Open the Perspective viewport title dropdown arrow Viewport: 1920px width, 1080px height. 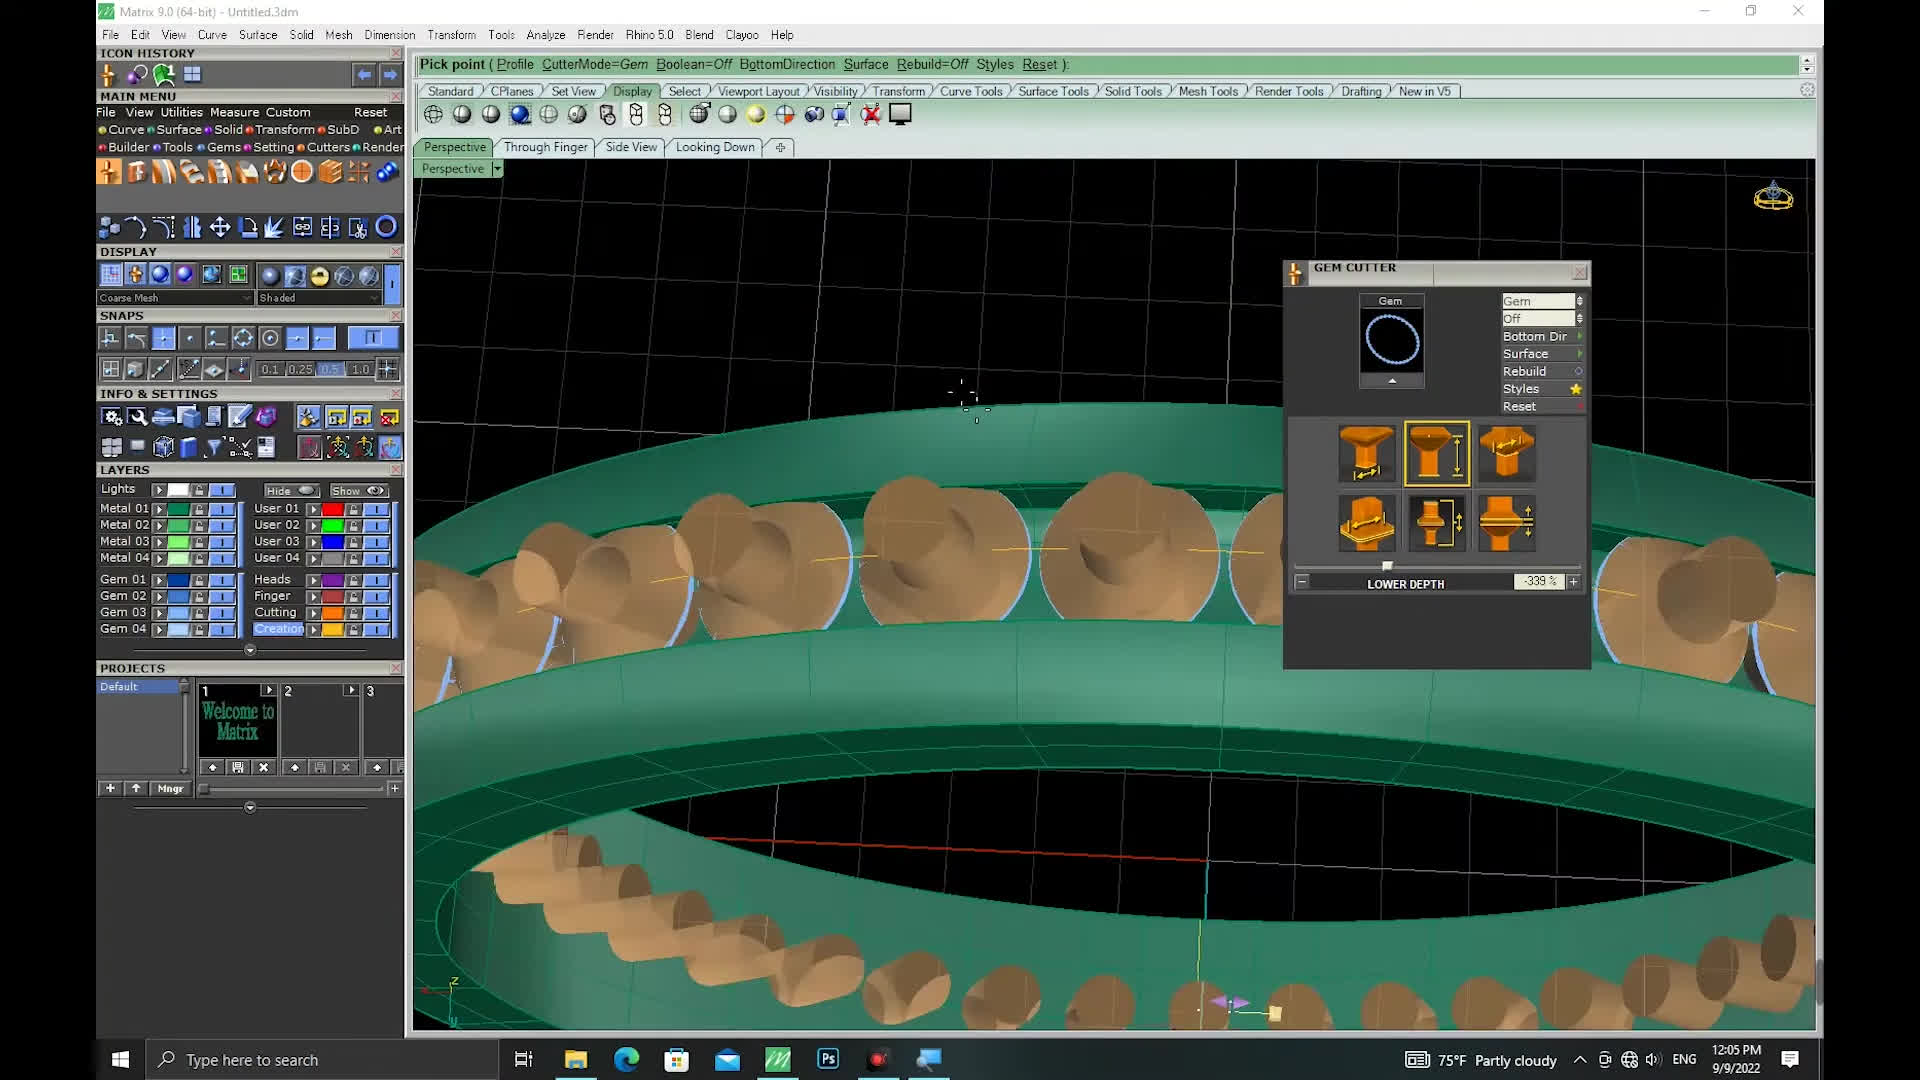click(497, 169)
